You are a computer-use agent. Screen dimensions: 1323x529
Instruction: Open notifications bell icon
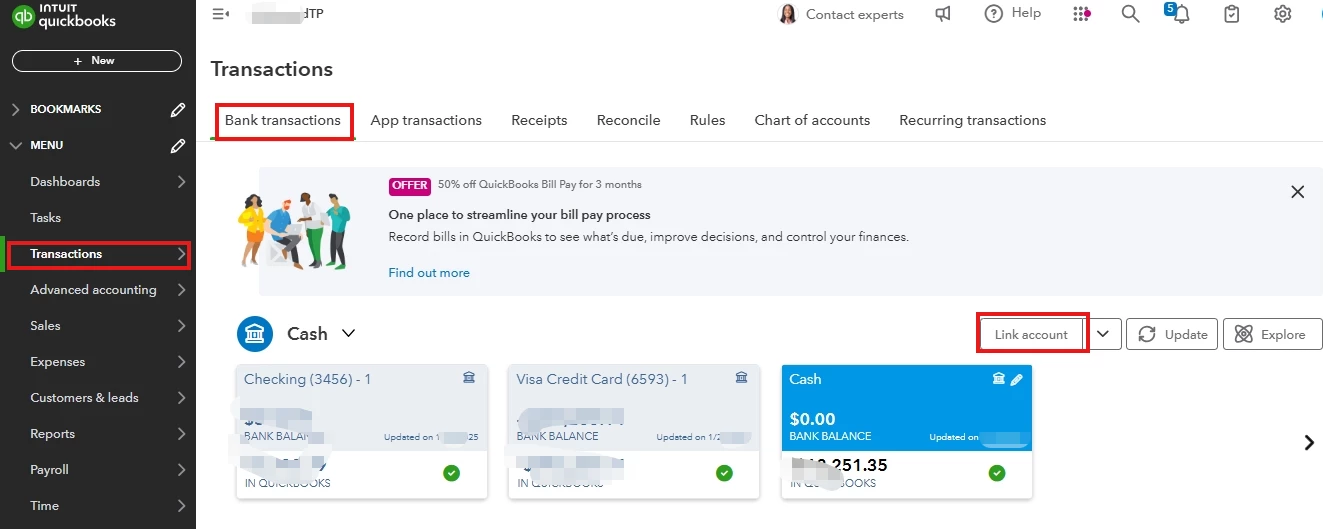pyautogui.click(x=1180, y=14)
